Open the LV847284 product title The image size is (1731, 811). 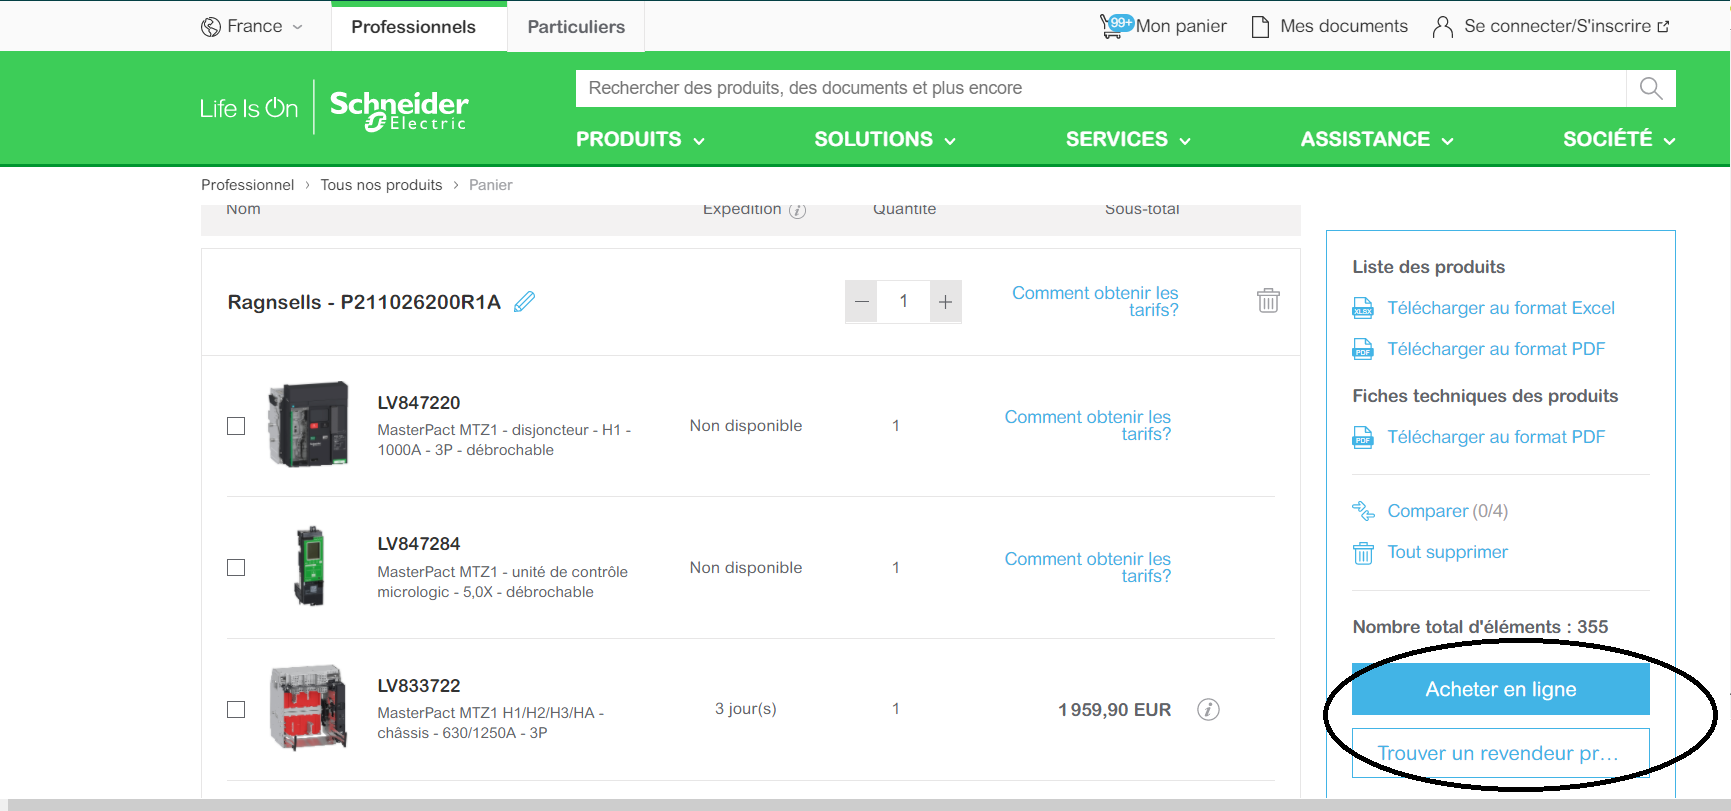(x=419, y=544)
